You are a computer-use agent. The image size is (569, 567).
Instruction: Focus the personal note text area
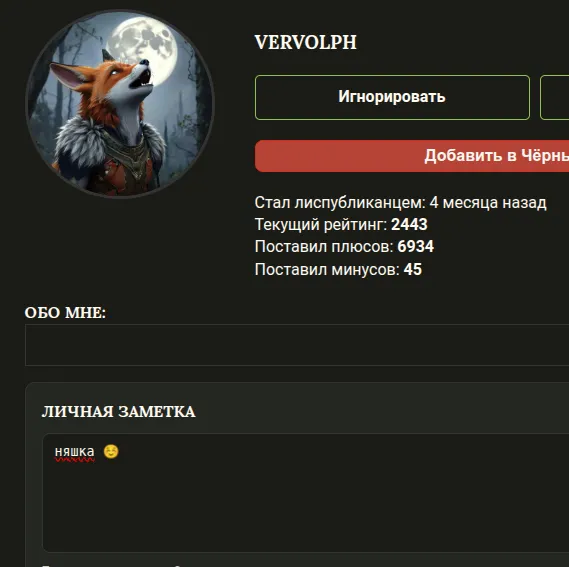coord(306,493)
